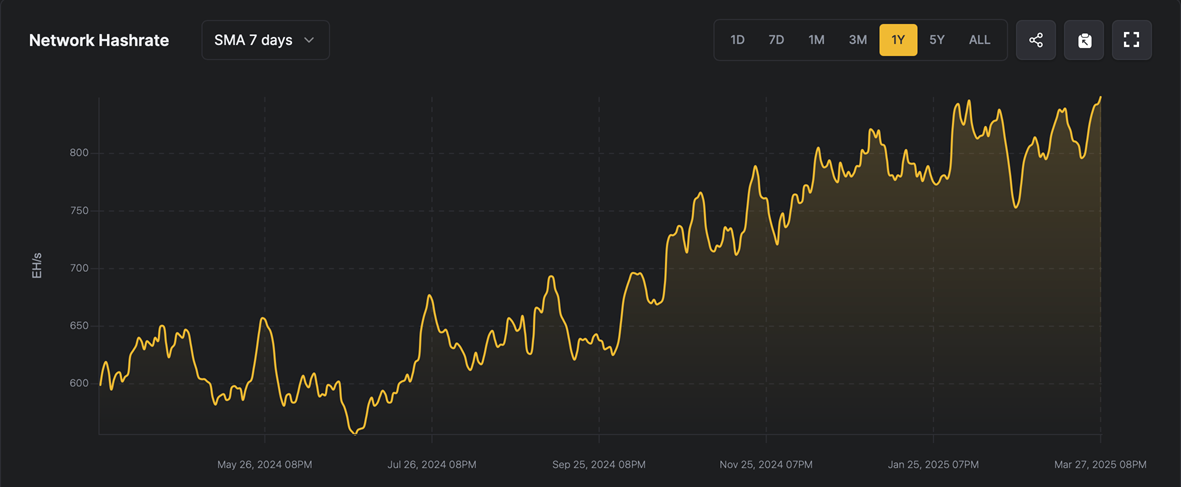Expand the SMA 7 days dropdown
Image resolution: width=1181 pixels, height=487 pixels.
pos(265,40)
